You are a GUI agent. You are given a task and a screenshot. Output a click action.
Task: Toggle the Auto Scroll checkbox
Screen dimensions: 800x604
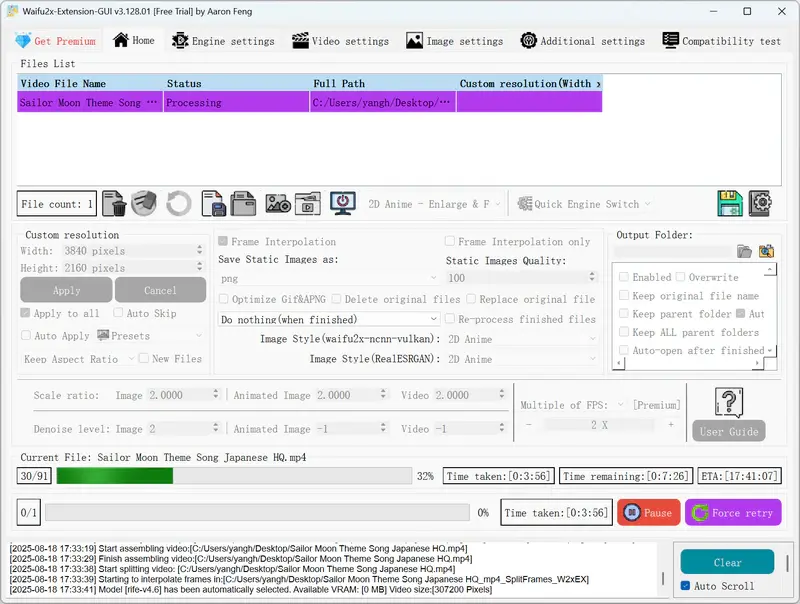(x=685, y=586)
